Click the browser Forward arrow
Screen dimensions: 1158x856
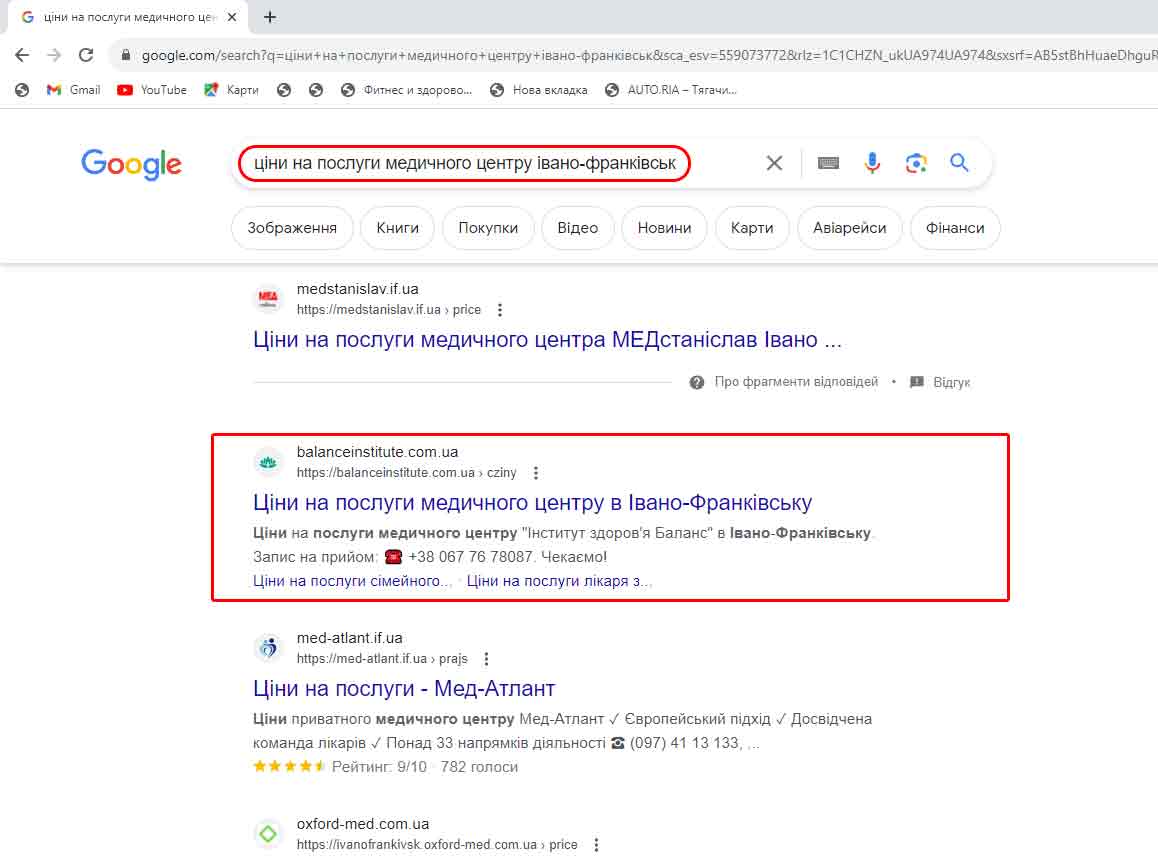54,55
